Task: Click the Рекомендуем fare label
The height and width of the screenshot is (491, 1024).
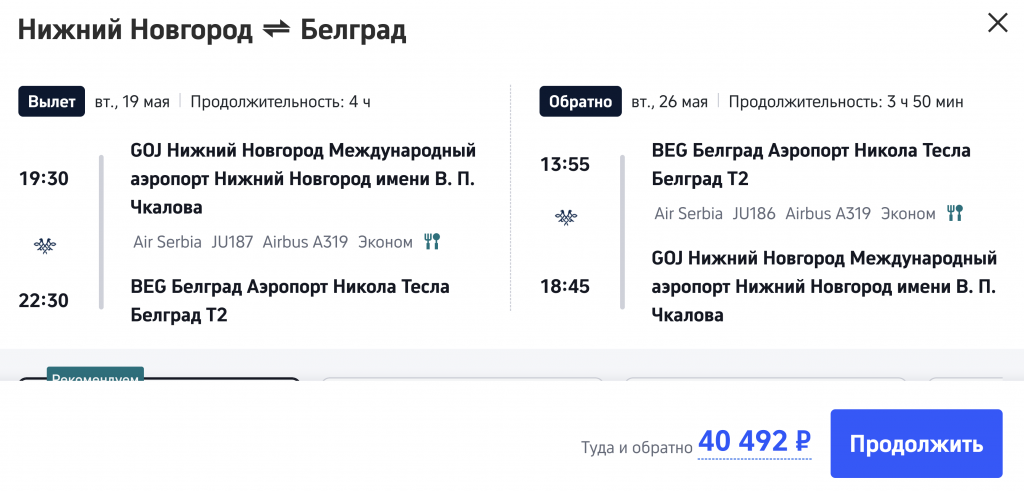Action: [95, 379]
